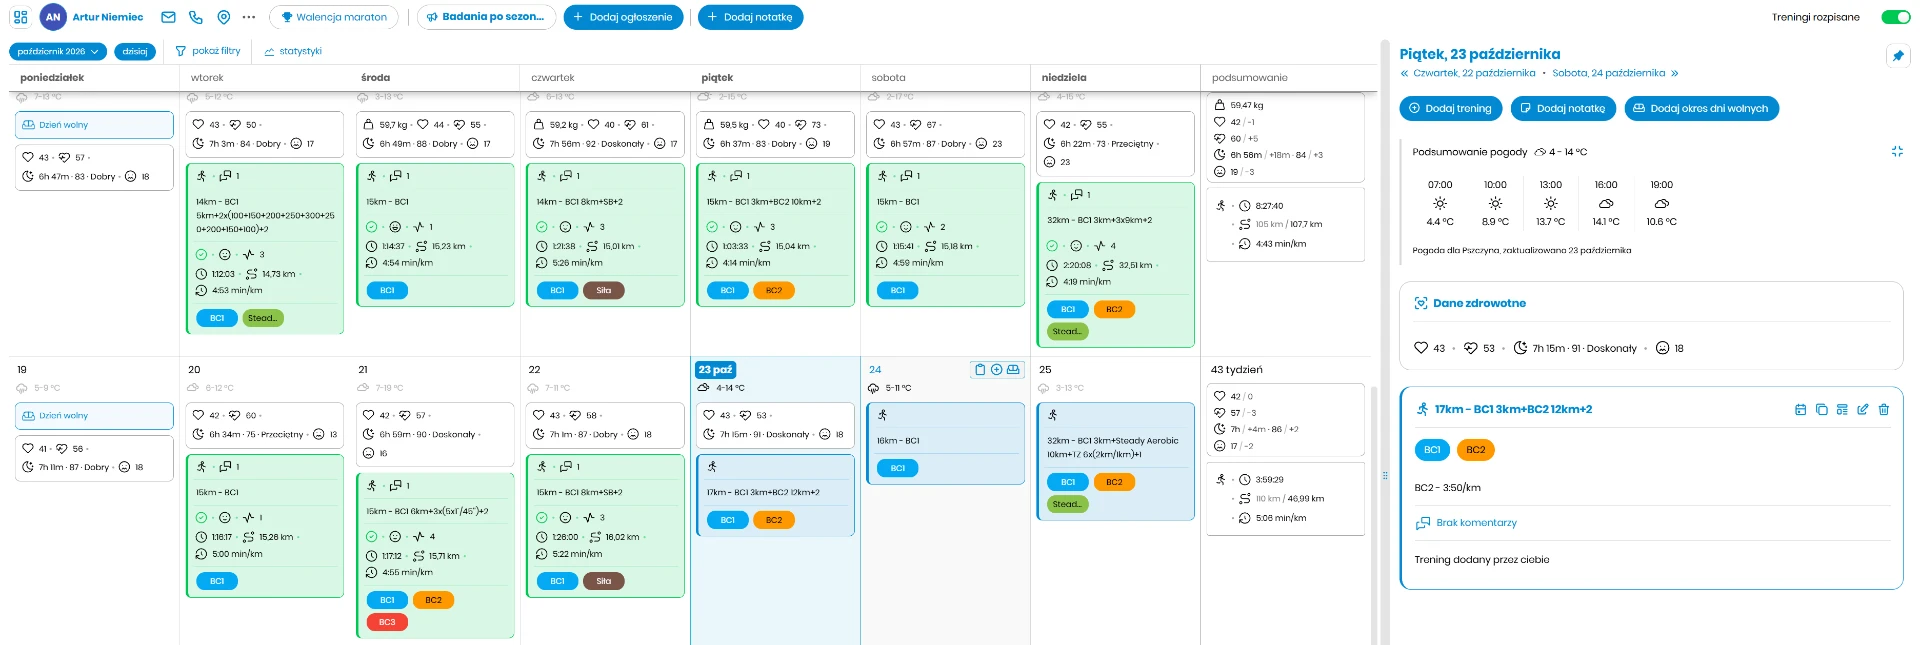Open the Walencja maraton goal chip

[335, 17]
